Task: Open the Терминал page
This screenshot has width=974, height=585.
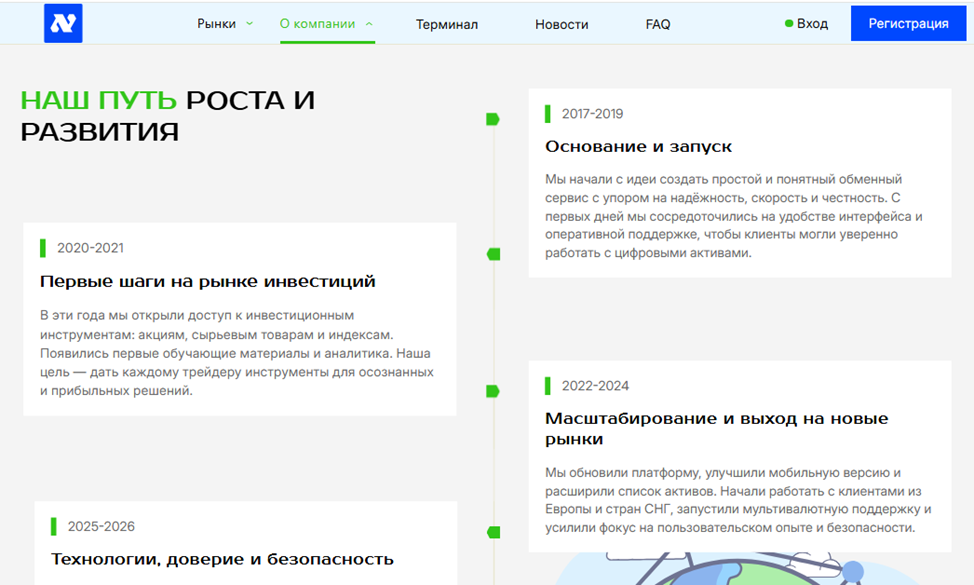Action: tap(447, 24)
